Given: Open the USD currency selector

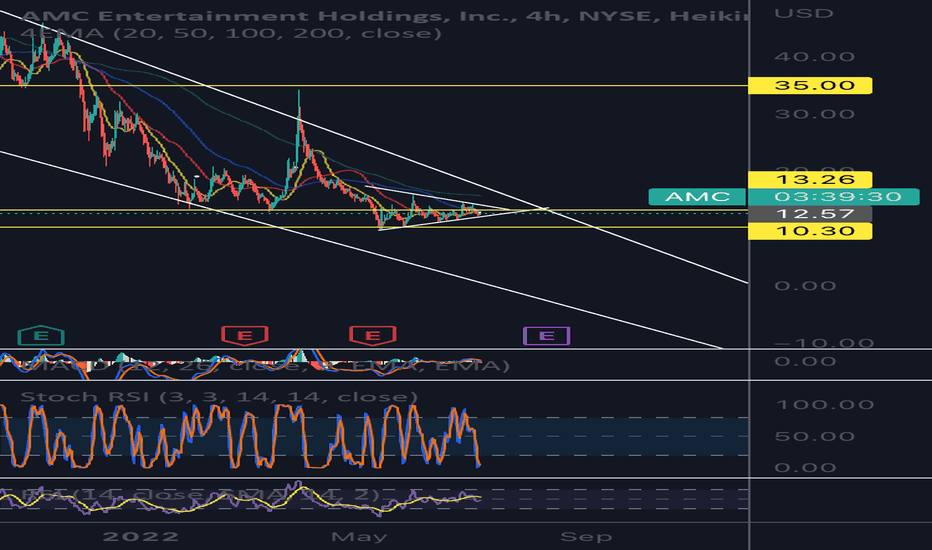Looking at the screenshot, I should (804, 14).
